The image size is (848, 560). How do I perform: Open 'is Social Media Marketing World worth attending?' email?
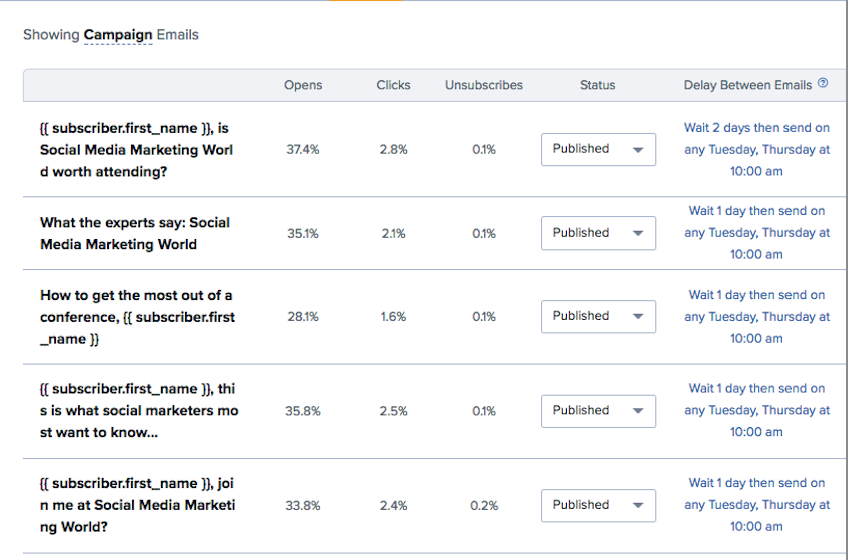point(137,150)
